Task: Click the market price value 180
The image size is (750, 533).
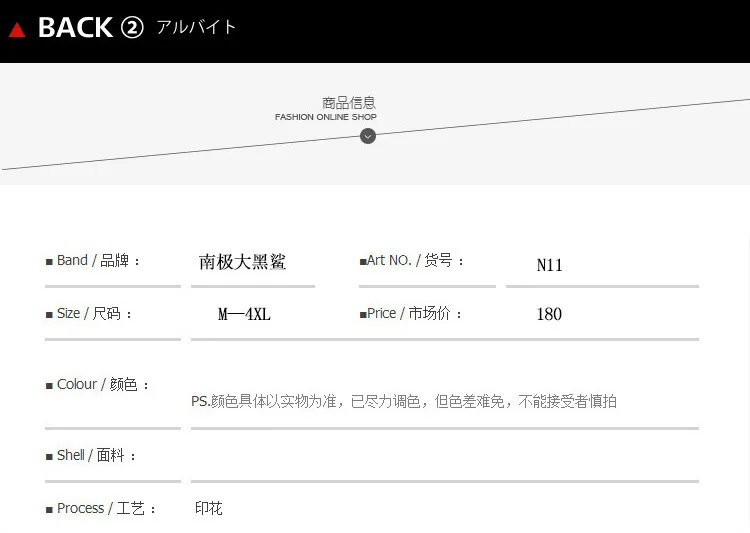Action: (549, 314)
